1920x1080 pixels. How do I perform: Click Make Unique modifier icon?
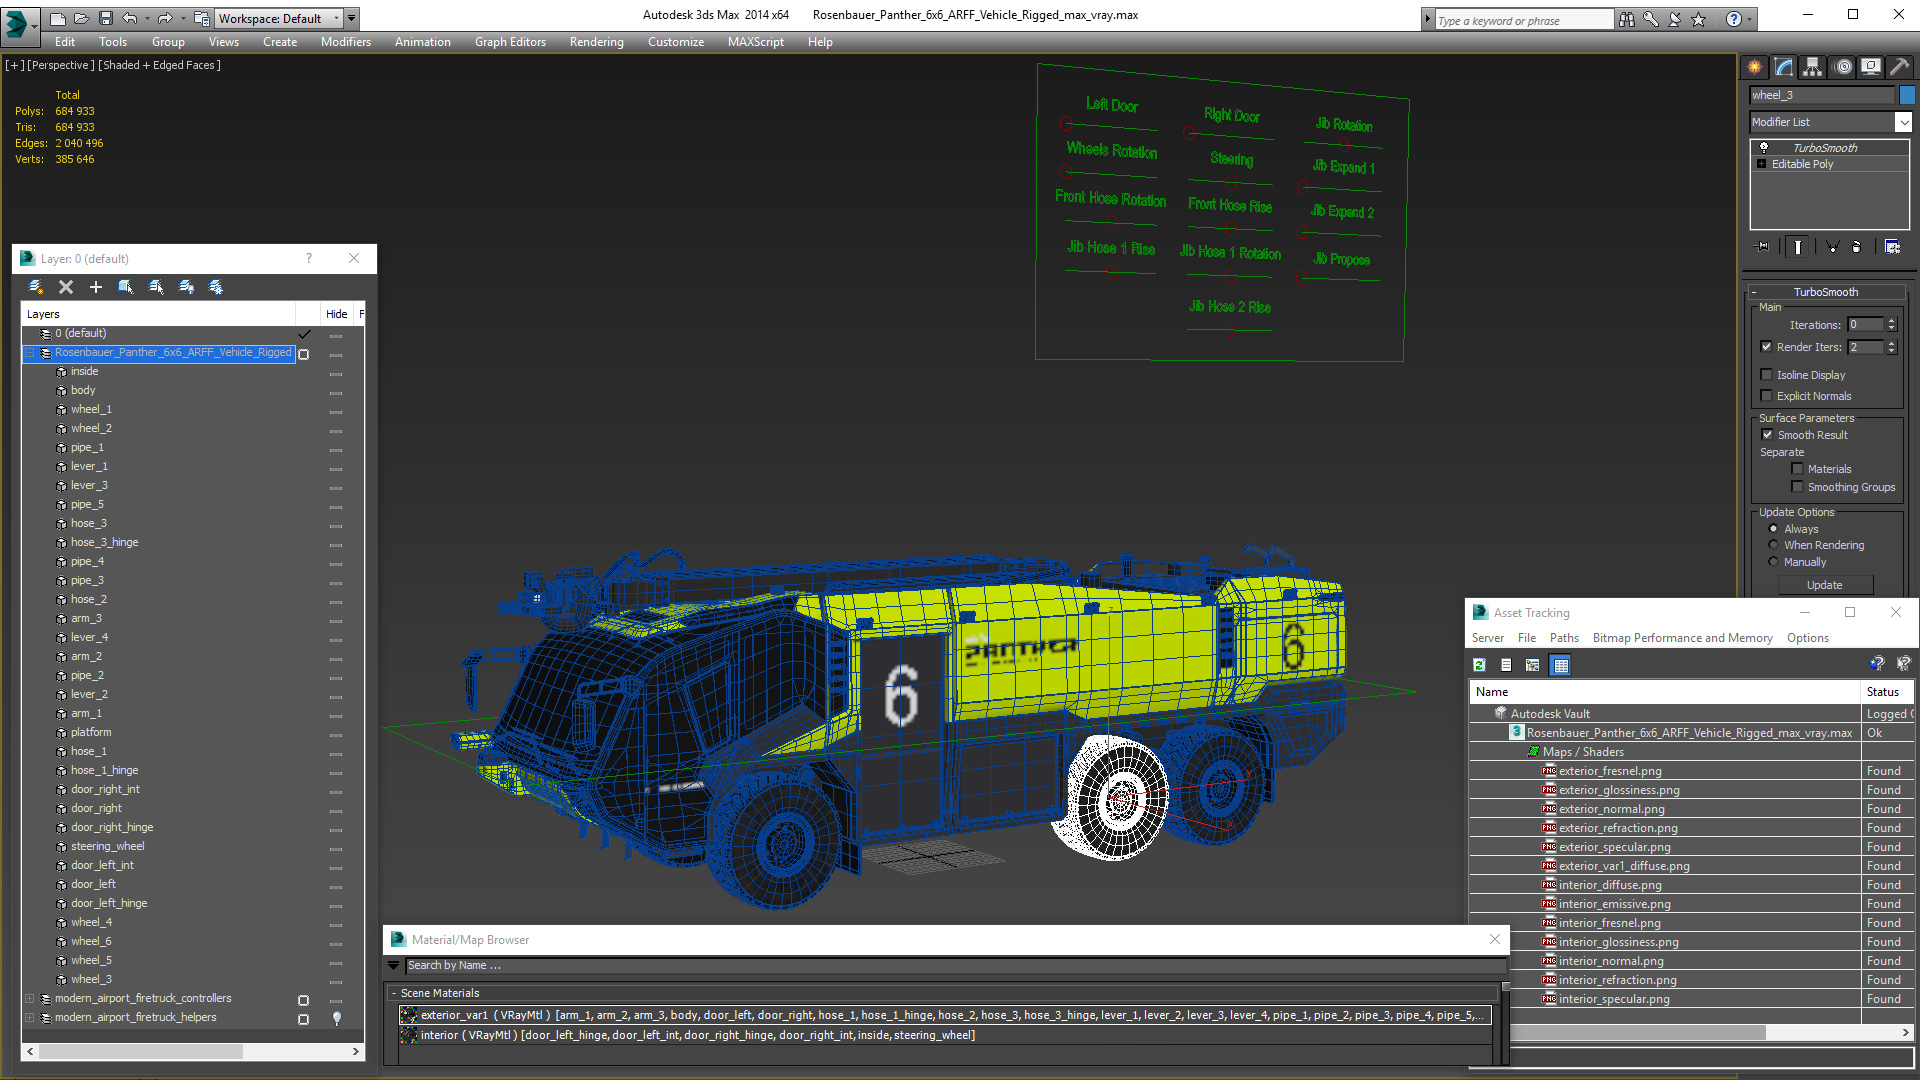[1832, 246]
